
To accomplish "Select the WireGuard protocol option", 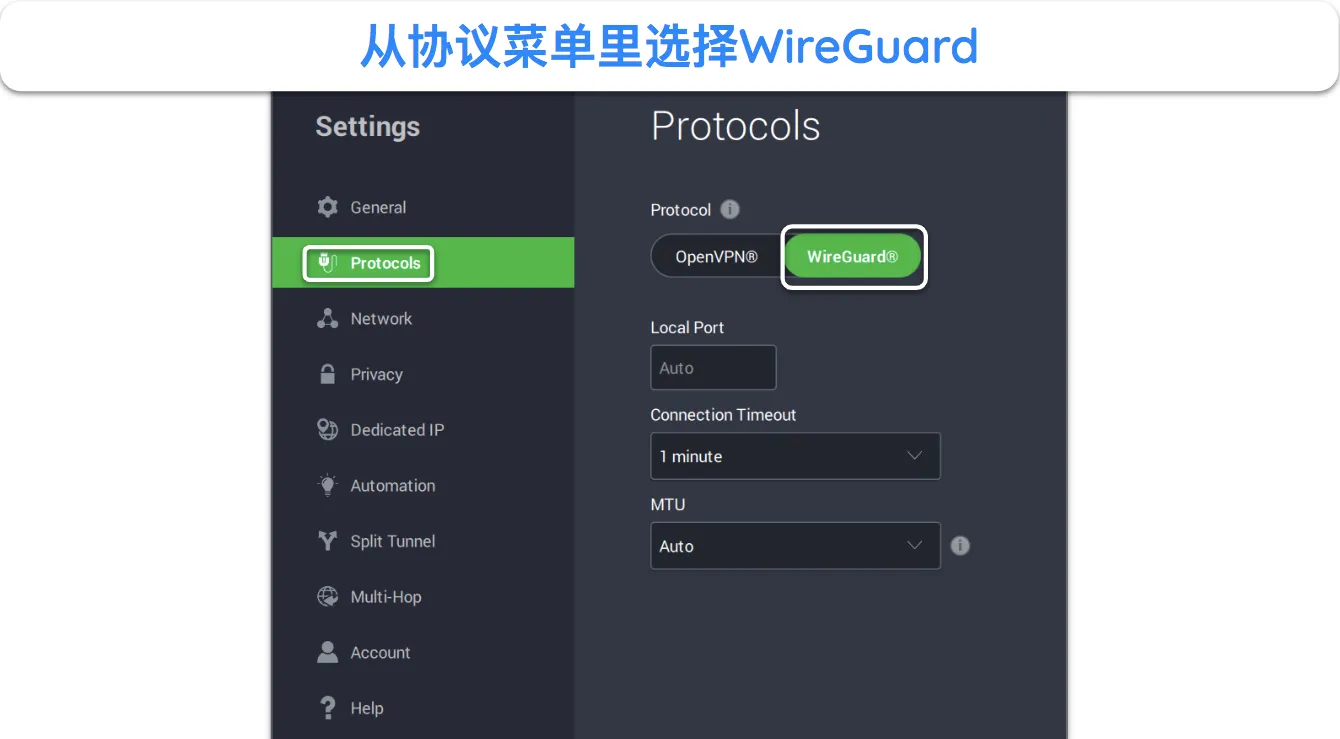I will [852, 257].
